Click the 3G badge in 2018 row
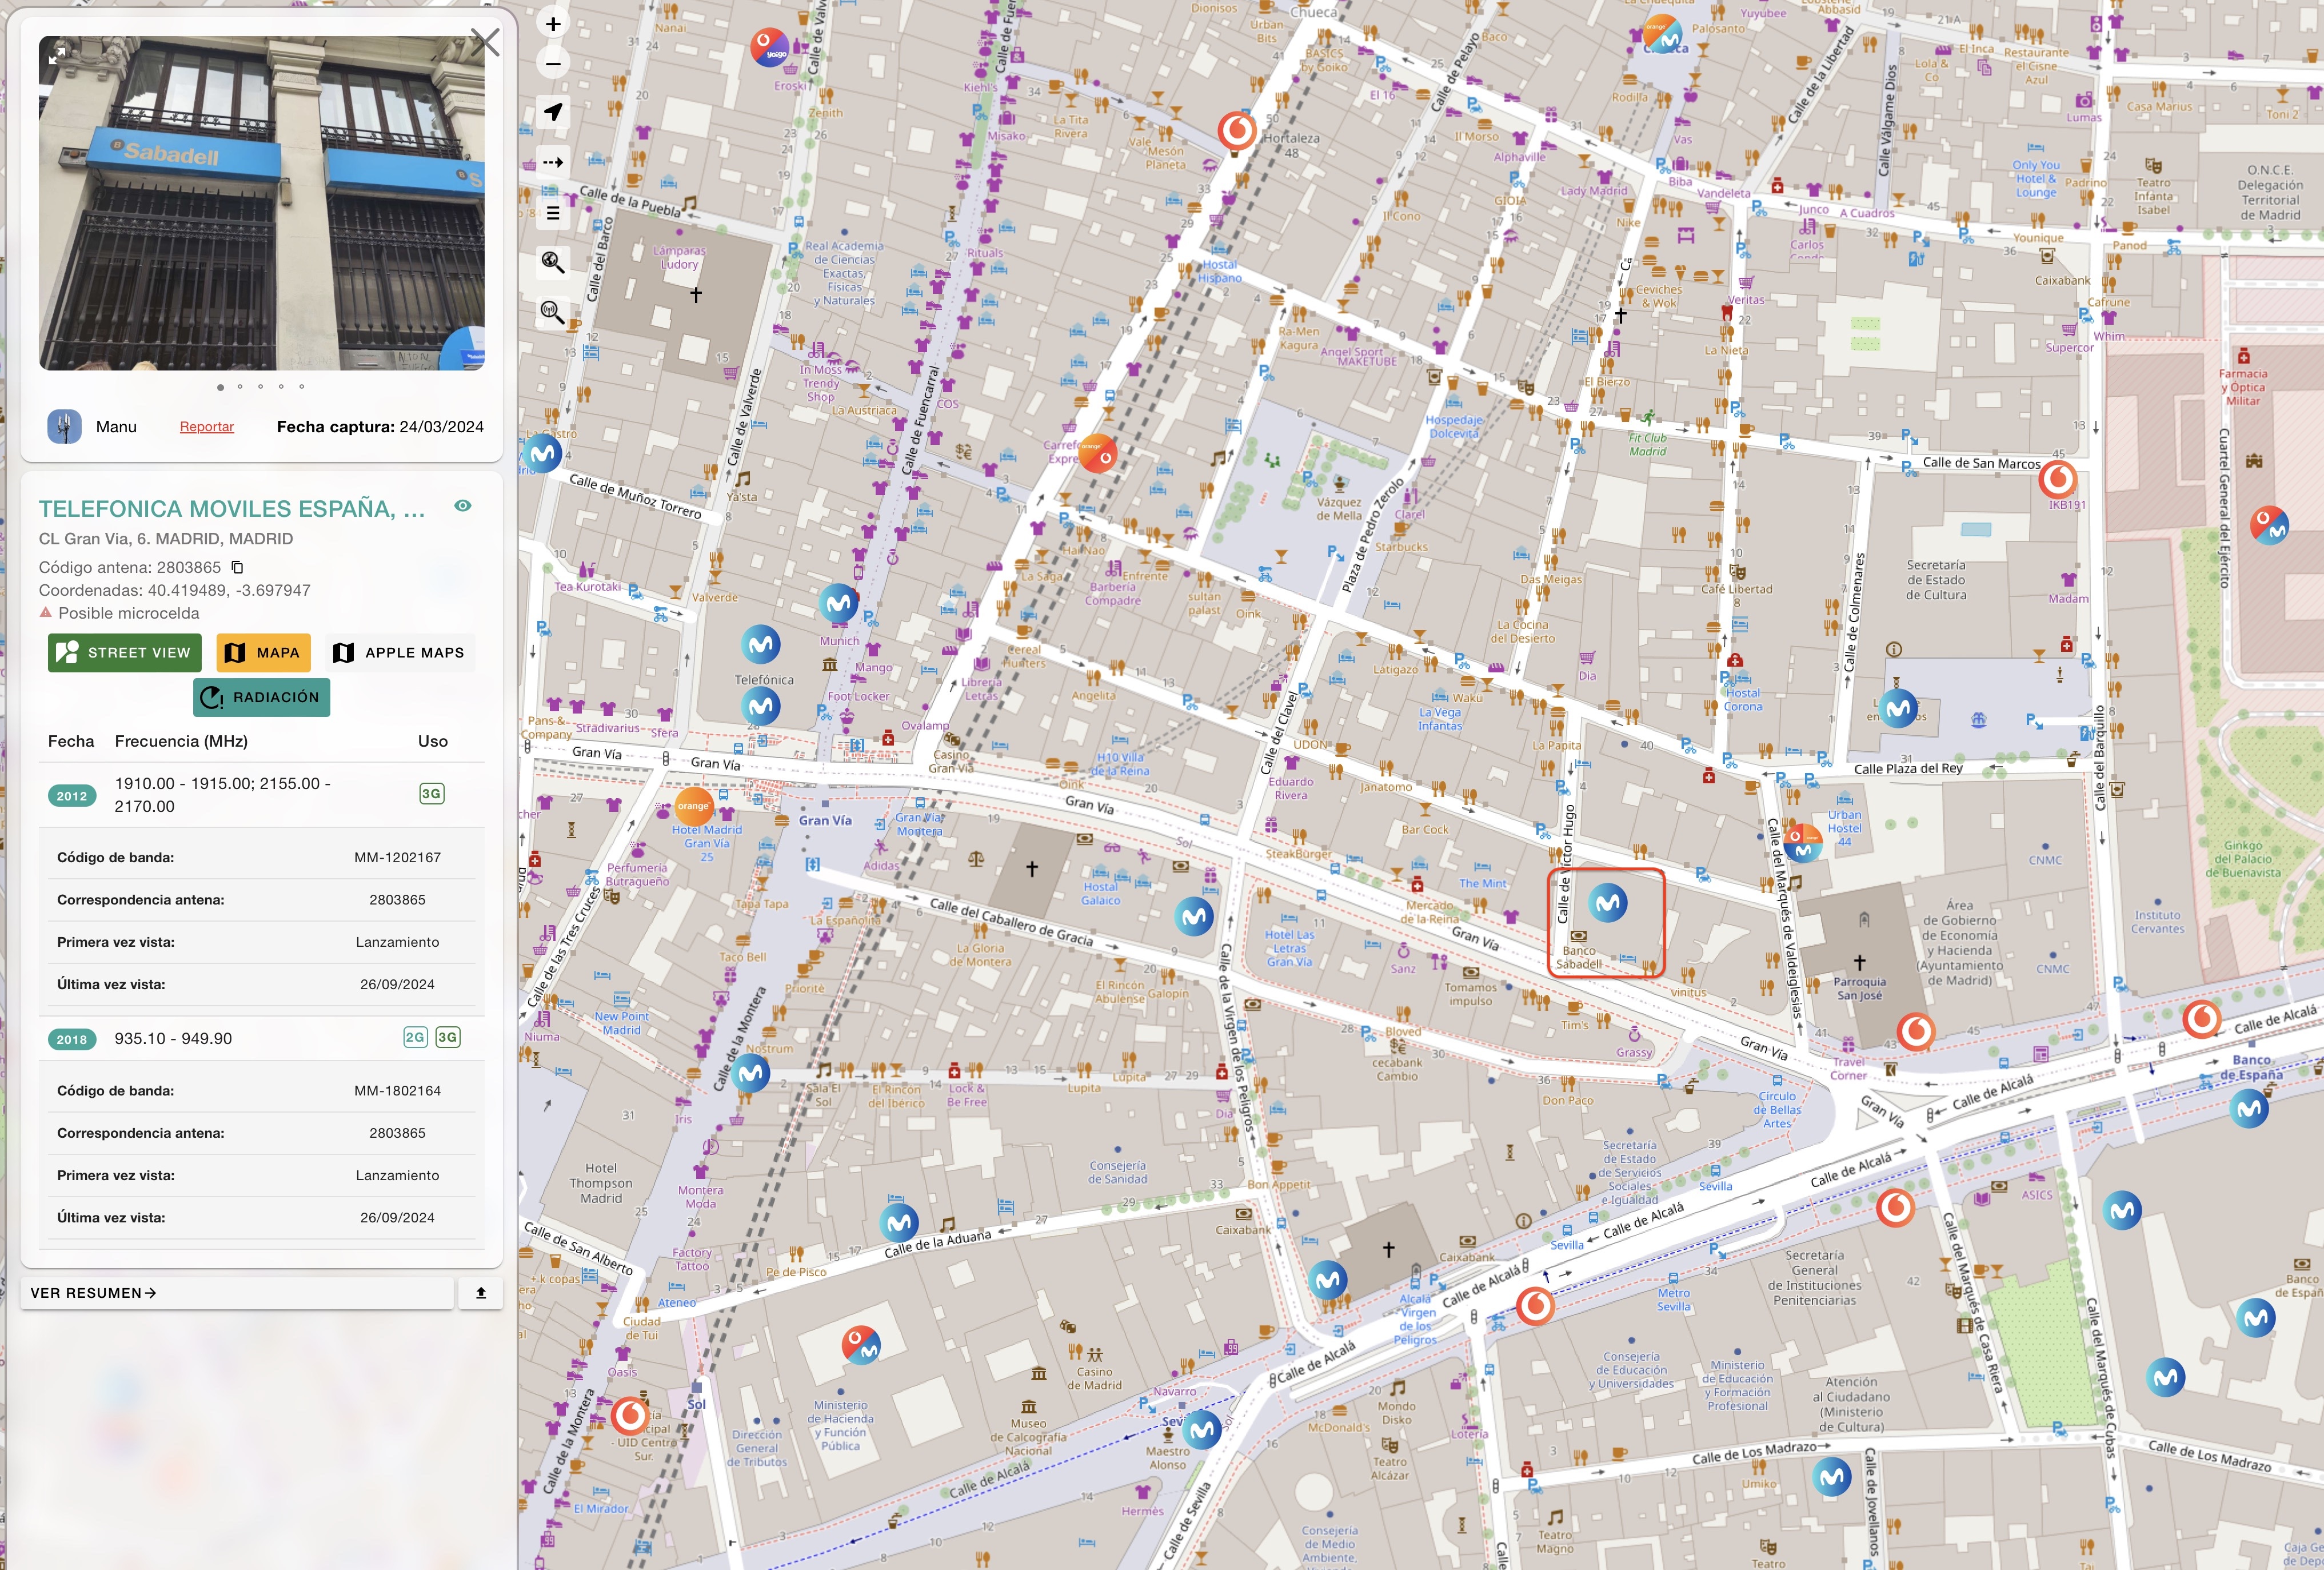Image resolution: width=2324 pixels, height=1570 pixels. pos(447,1037)
